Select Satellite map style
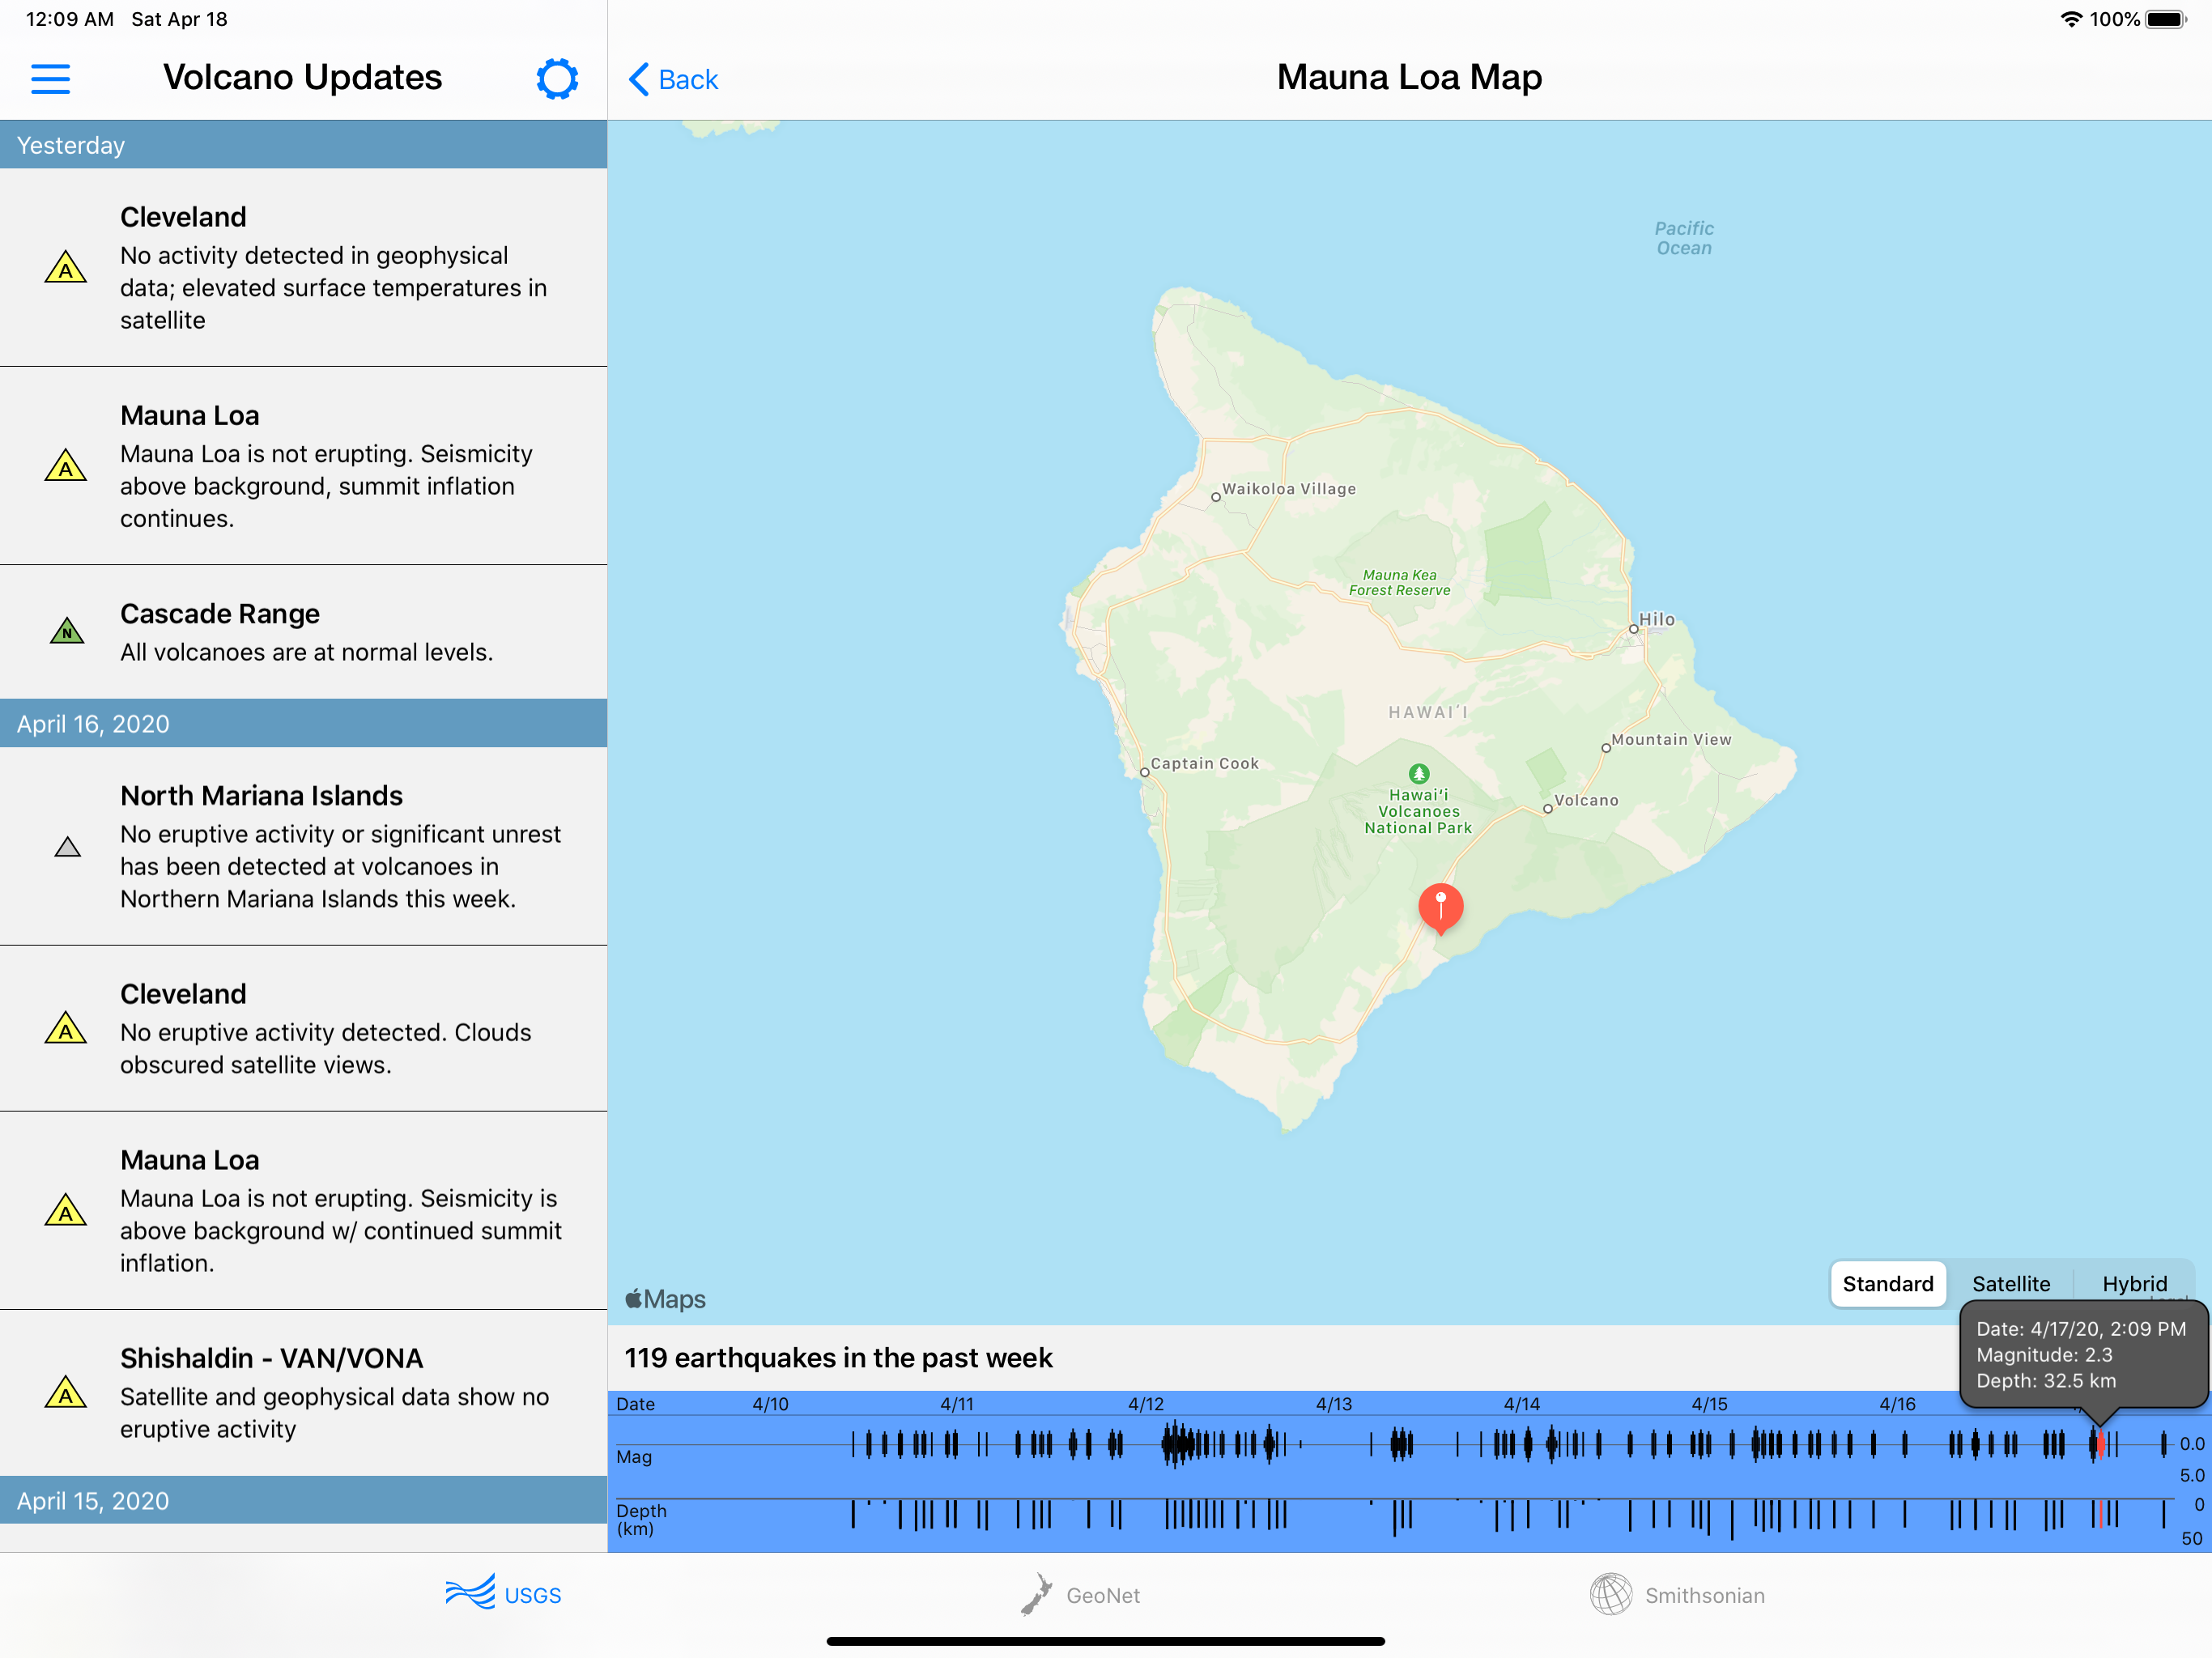Image resolution: width=2212 pixels, height=1658 pixels. tap(2011, 1284)
